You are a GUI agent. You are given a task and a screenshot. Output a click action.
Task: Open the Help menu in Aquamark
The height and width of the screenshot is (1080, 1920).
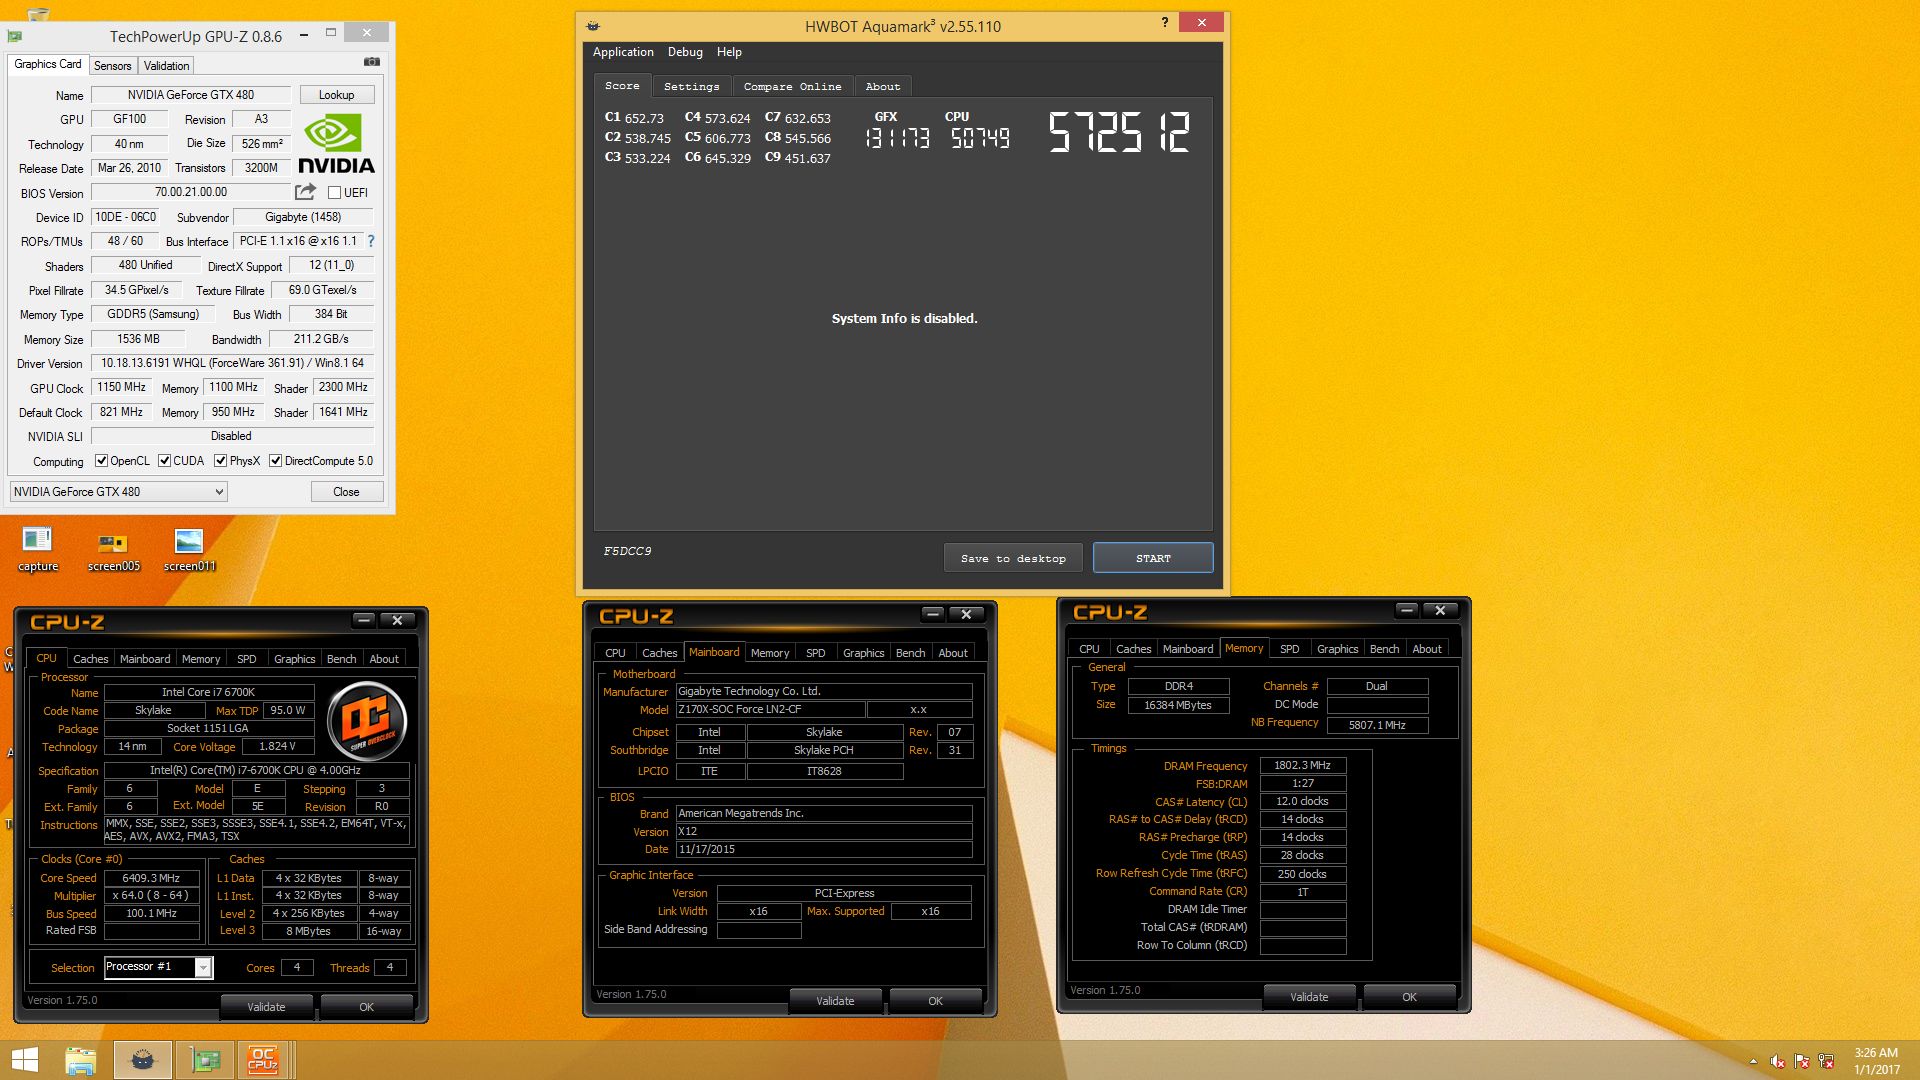tap(729, 52)
